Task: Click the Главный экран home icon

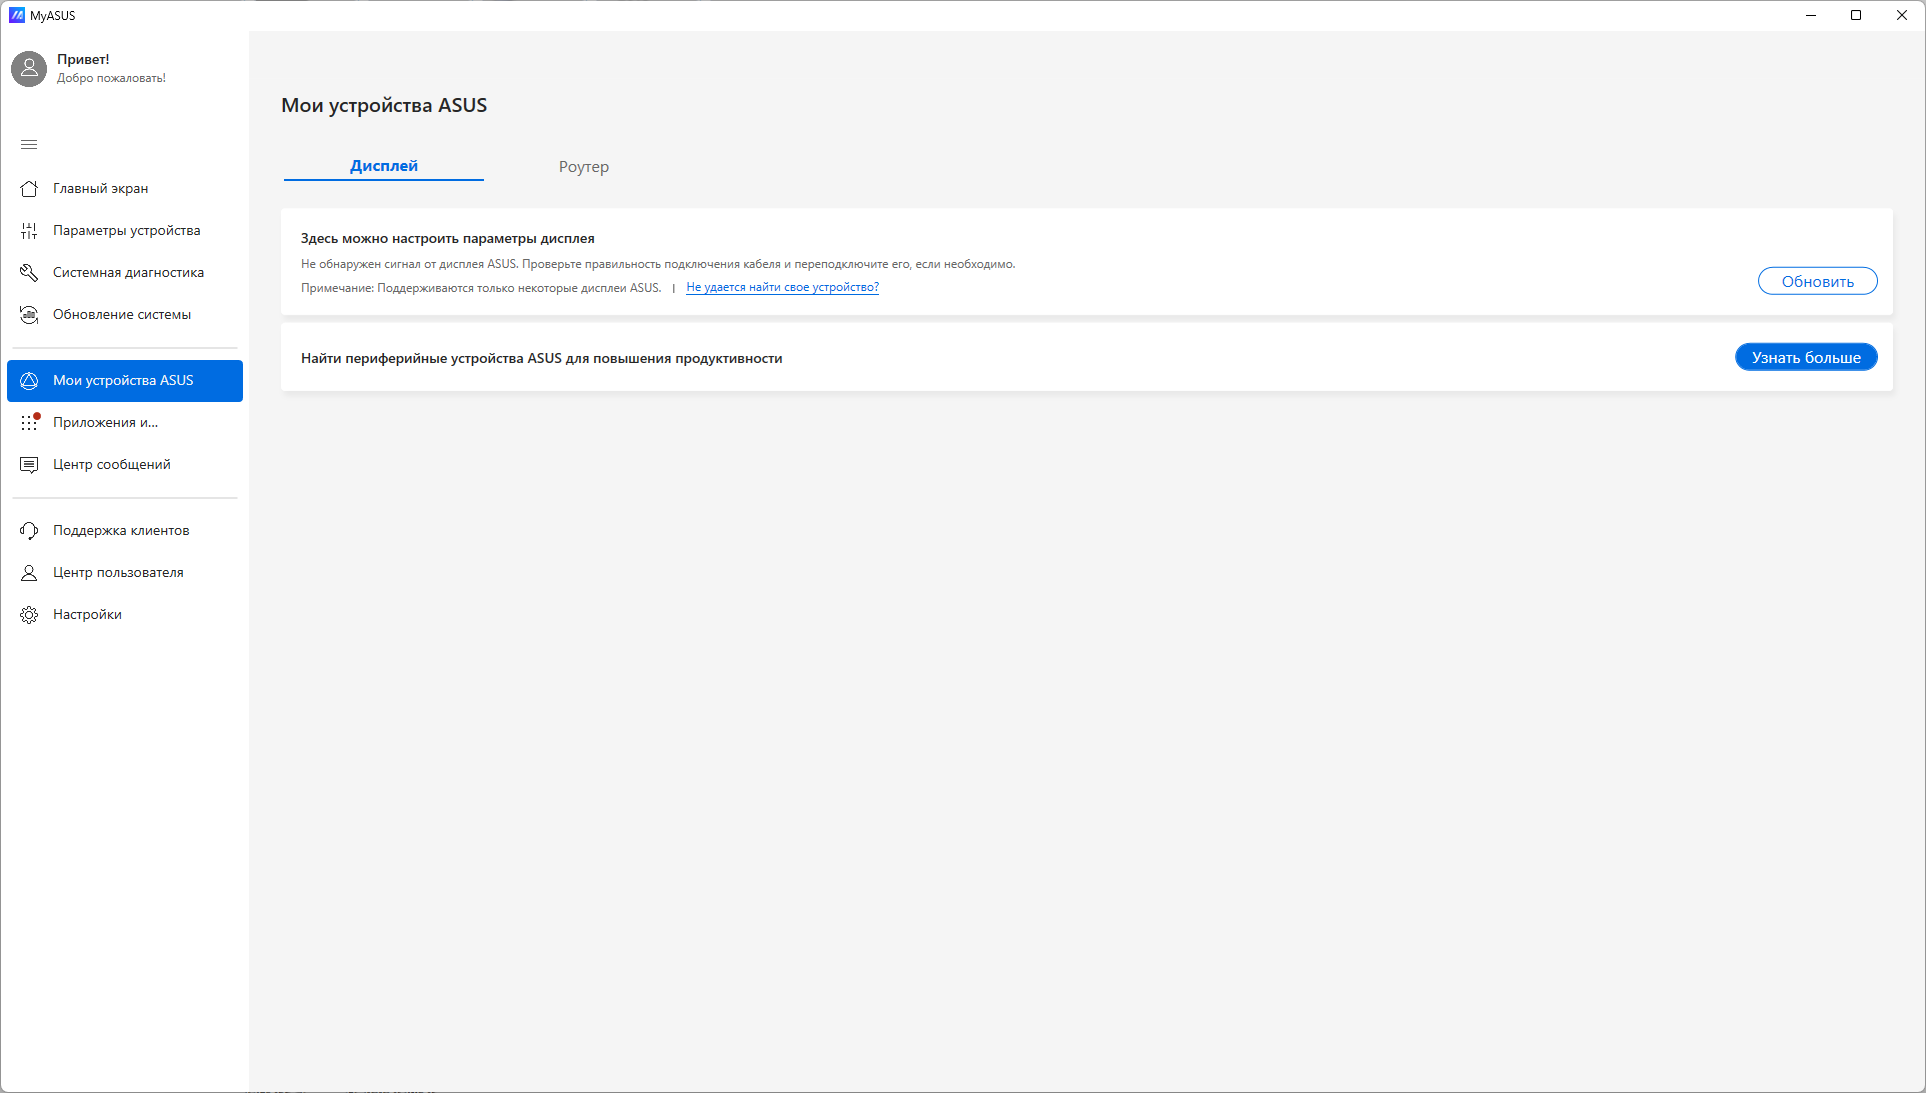Action: [x=29, y=189]
